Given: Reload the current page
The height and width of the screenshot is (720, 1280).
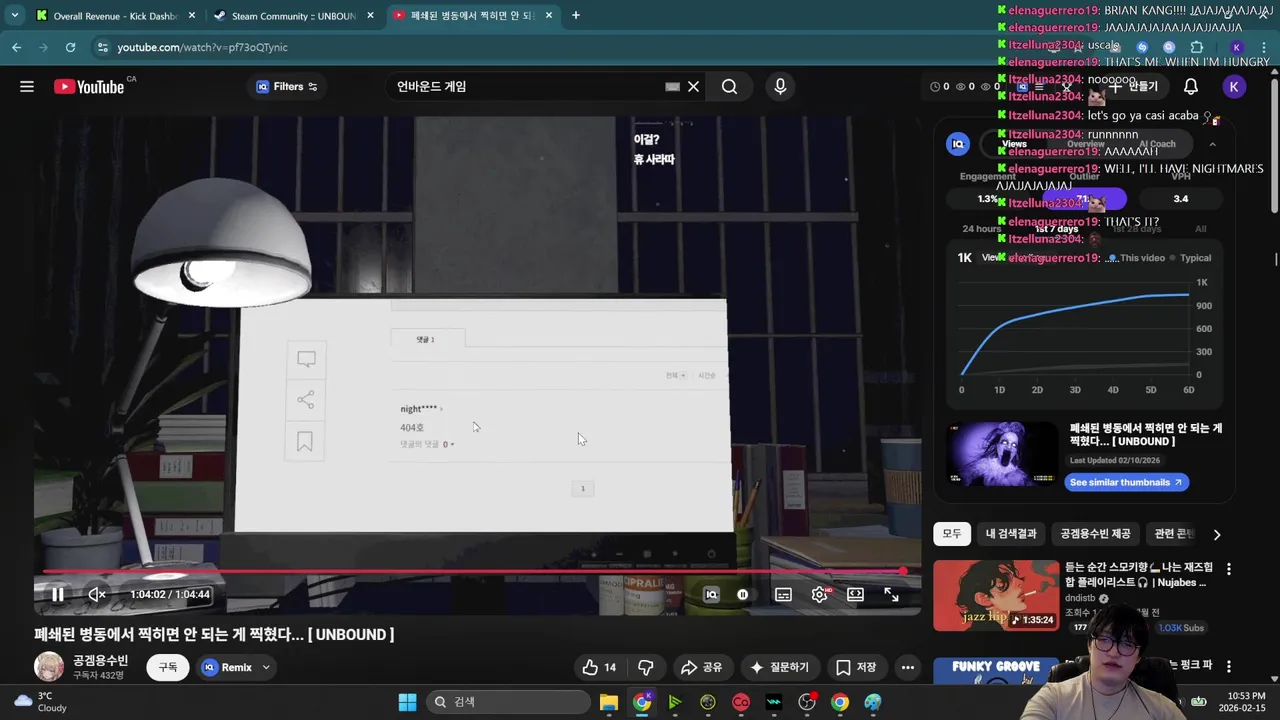Looking at the screenshot, I should (x=70, y=47).
